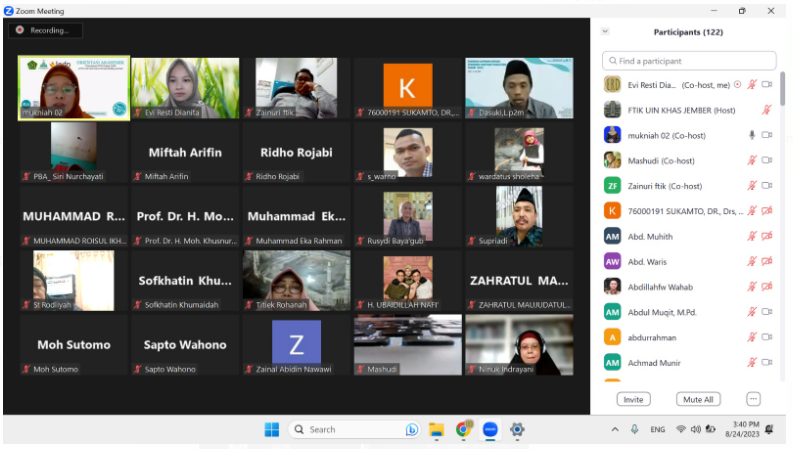Screen dimensions: 793x449
Task: Open the more options ellipsis button
Action: coord(753,399)
